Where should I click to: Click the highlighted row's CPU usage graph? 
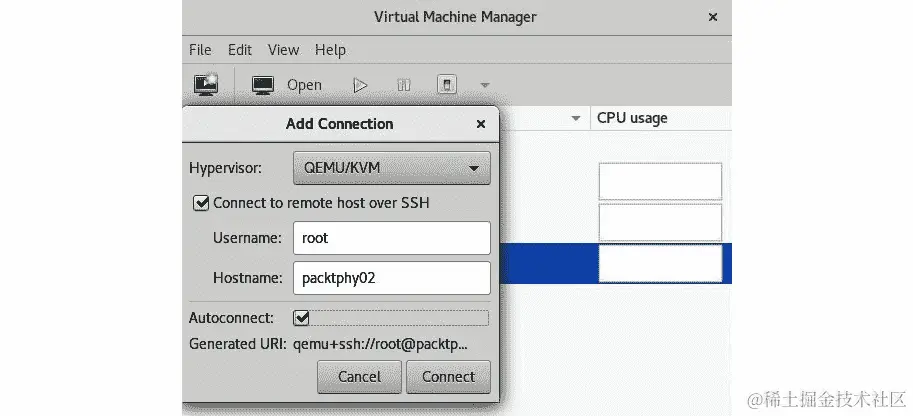[x=660, y=263]
